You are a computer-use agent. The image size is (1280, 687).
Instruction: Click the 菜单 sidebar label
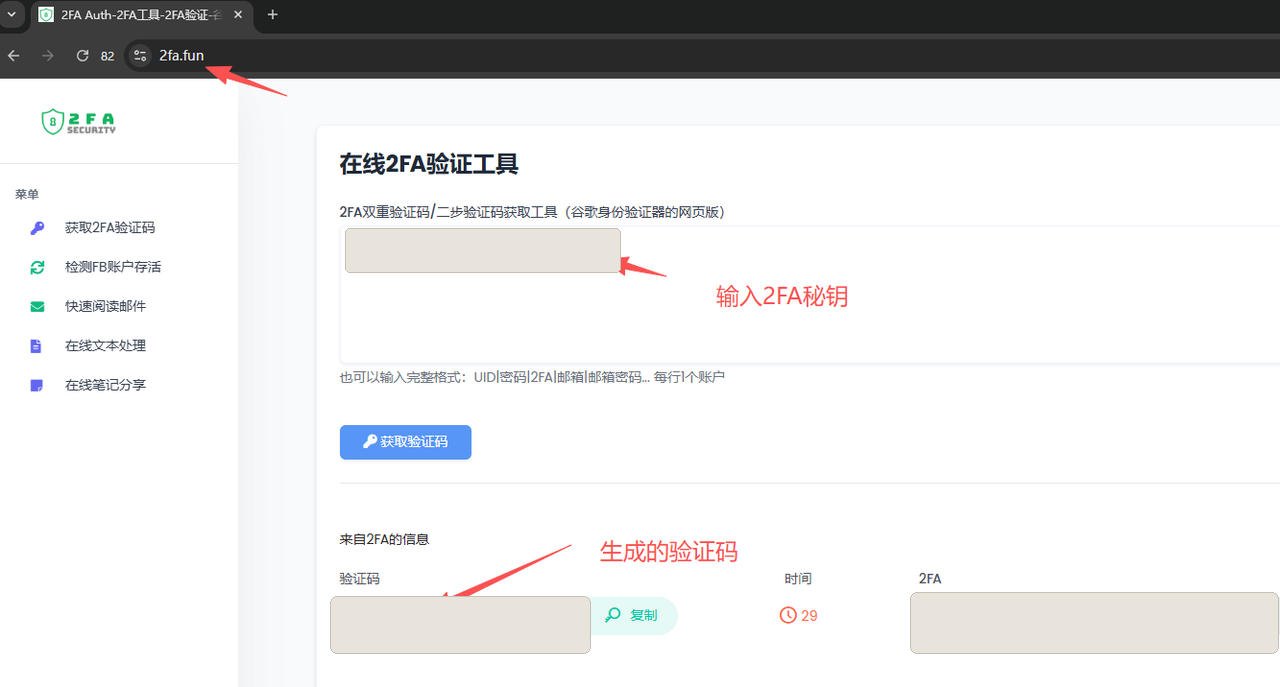tap(27, 194)
